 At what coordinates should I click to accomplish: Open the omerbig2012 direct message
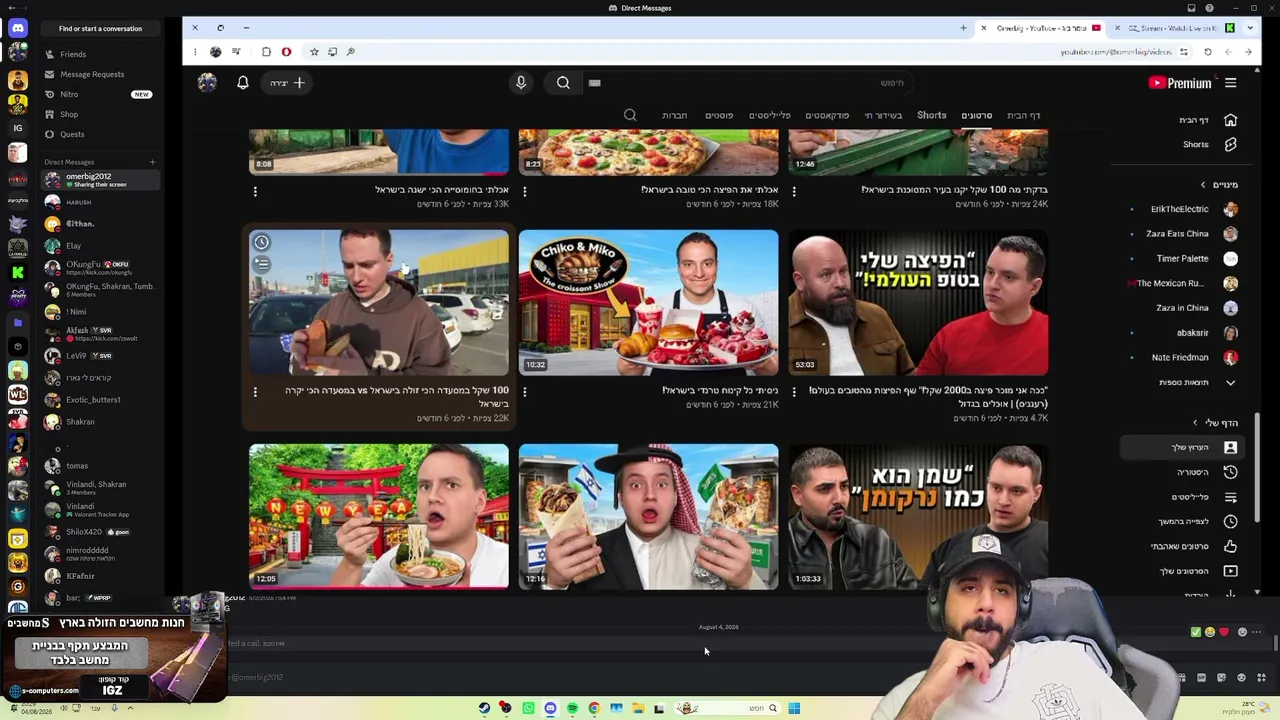[100, 180]
